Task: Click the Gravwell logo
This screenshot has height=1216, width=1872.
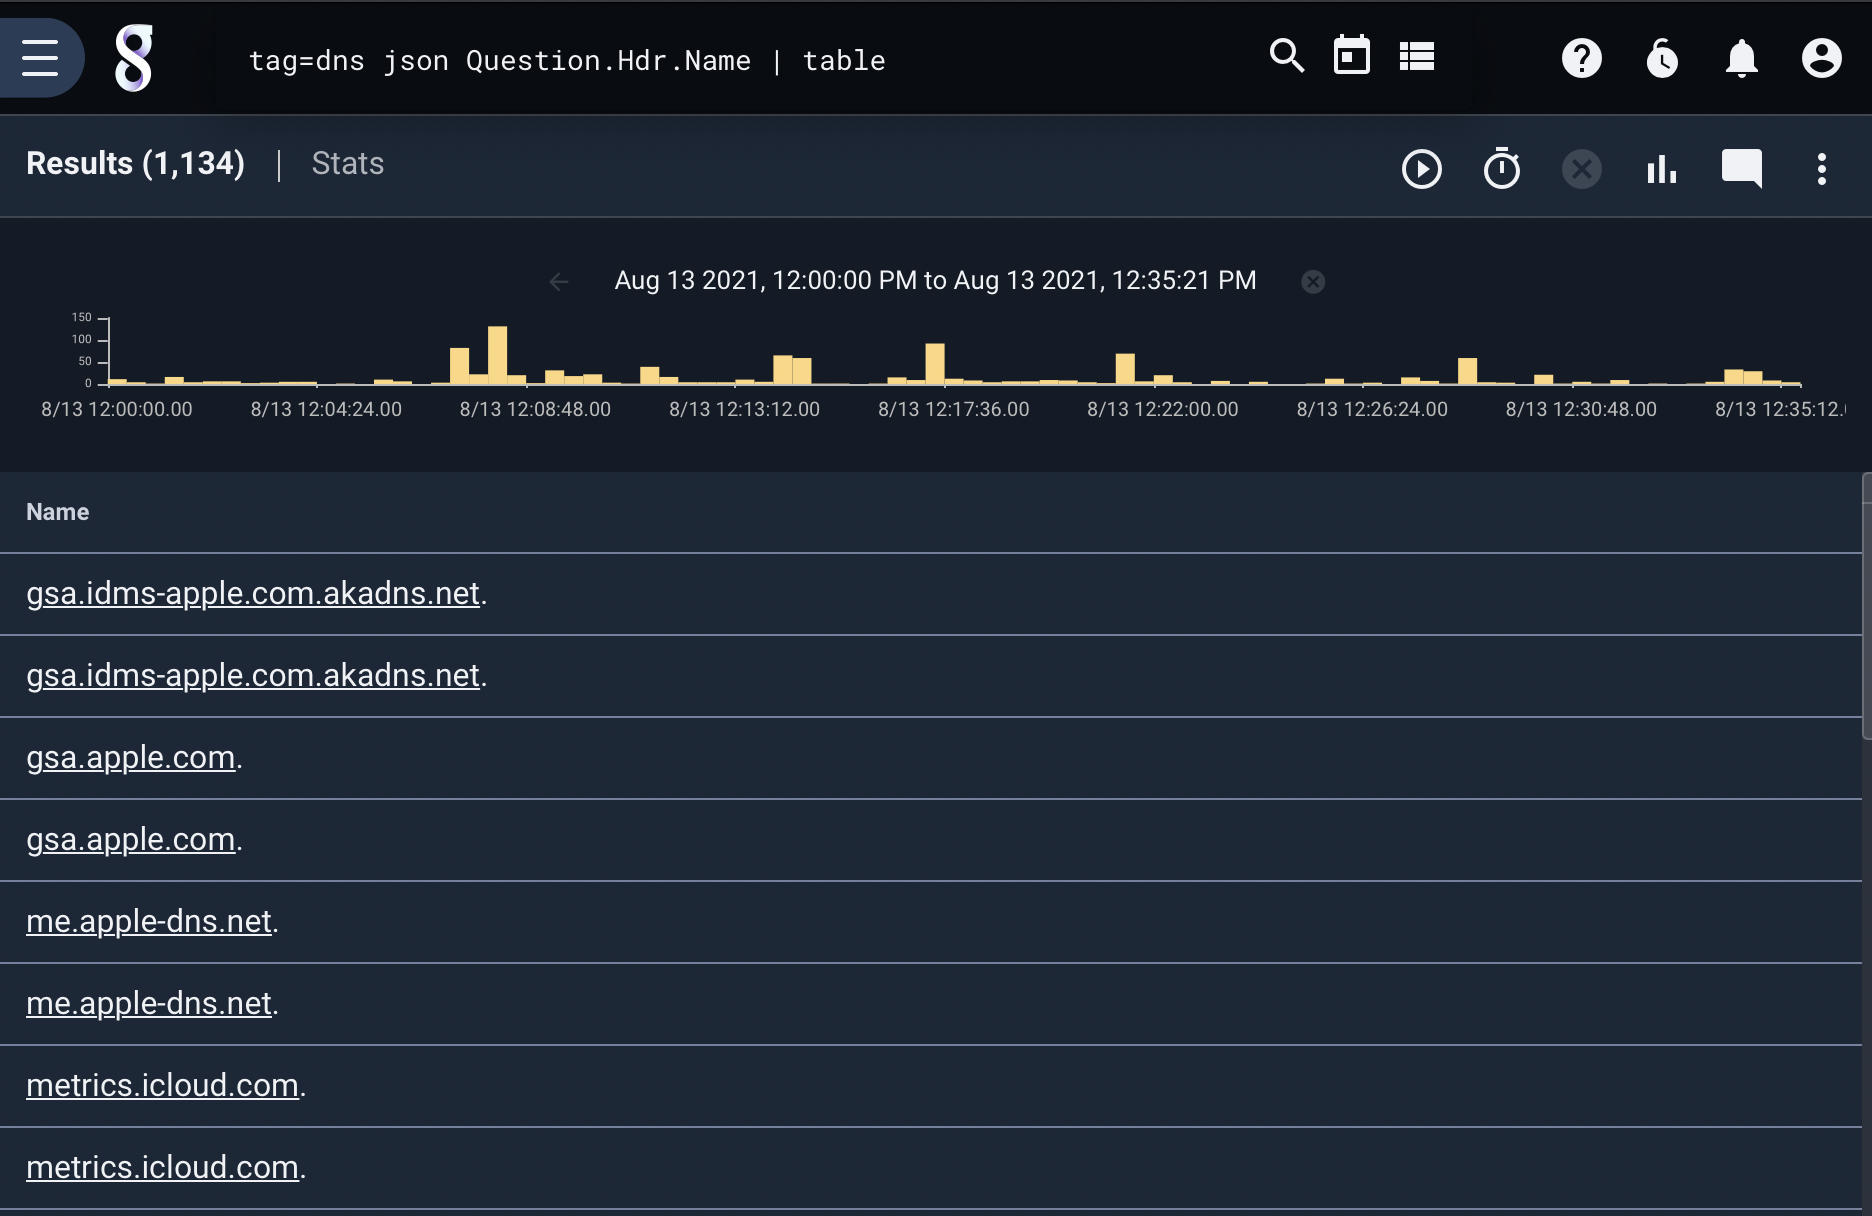Action: (x=134, y=58)
